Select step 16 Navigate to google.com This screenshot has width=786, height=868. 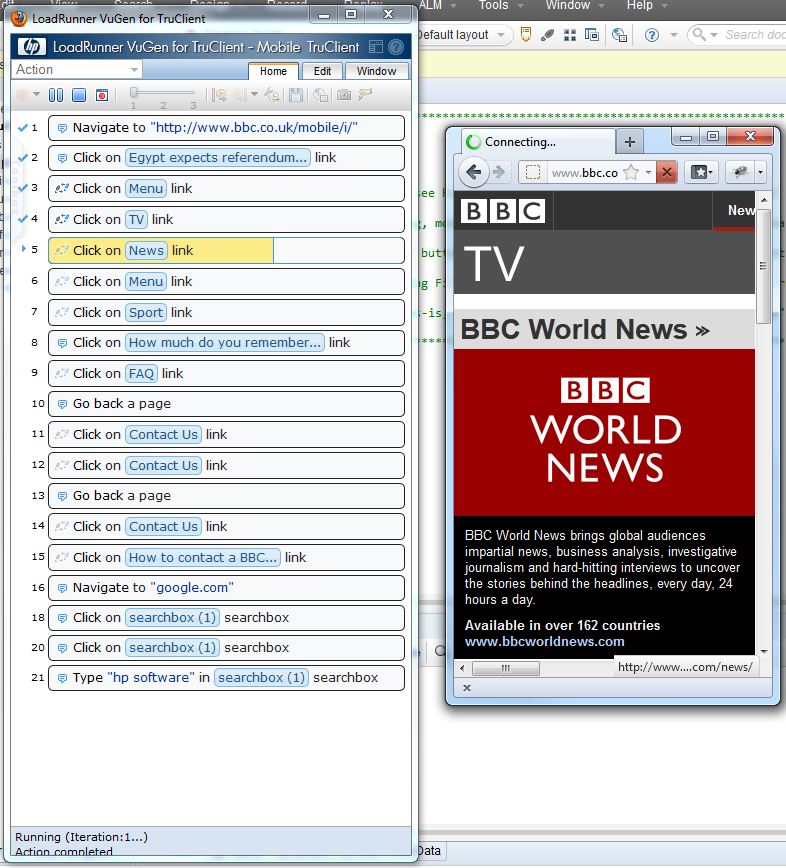pos(226,587)
